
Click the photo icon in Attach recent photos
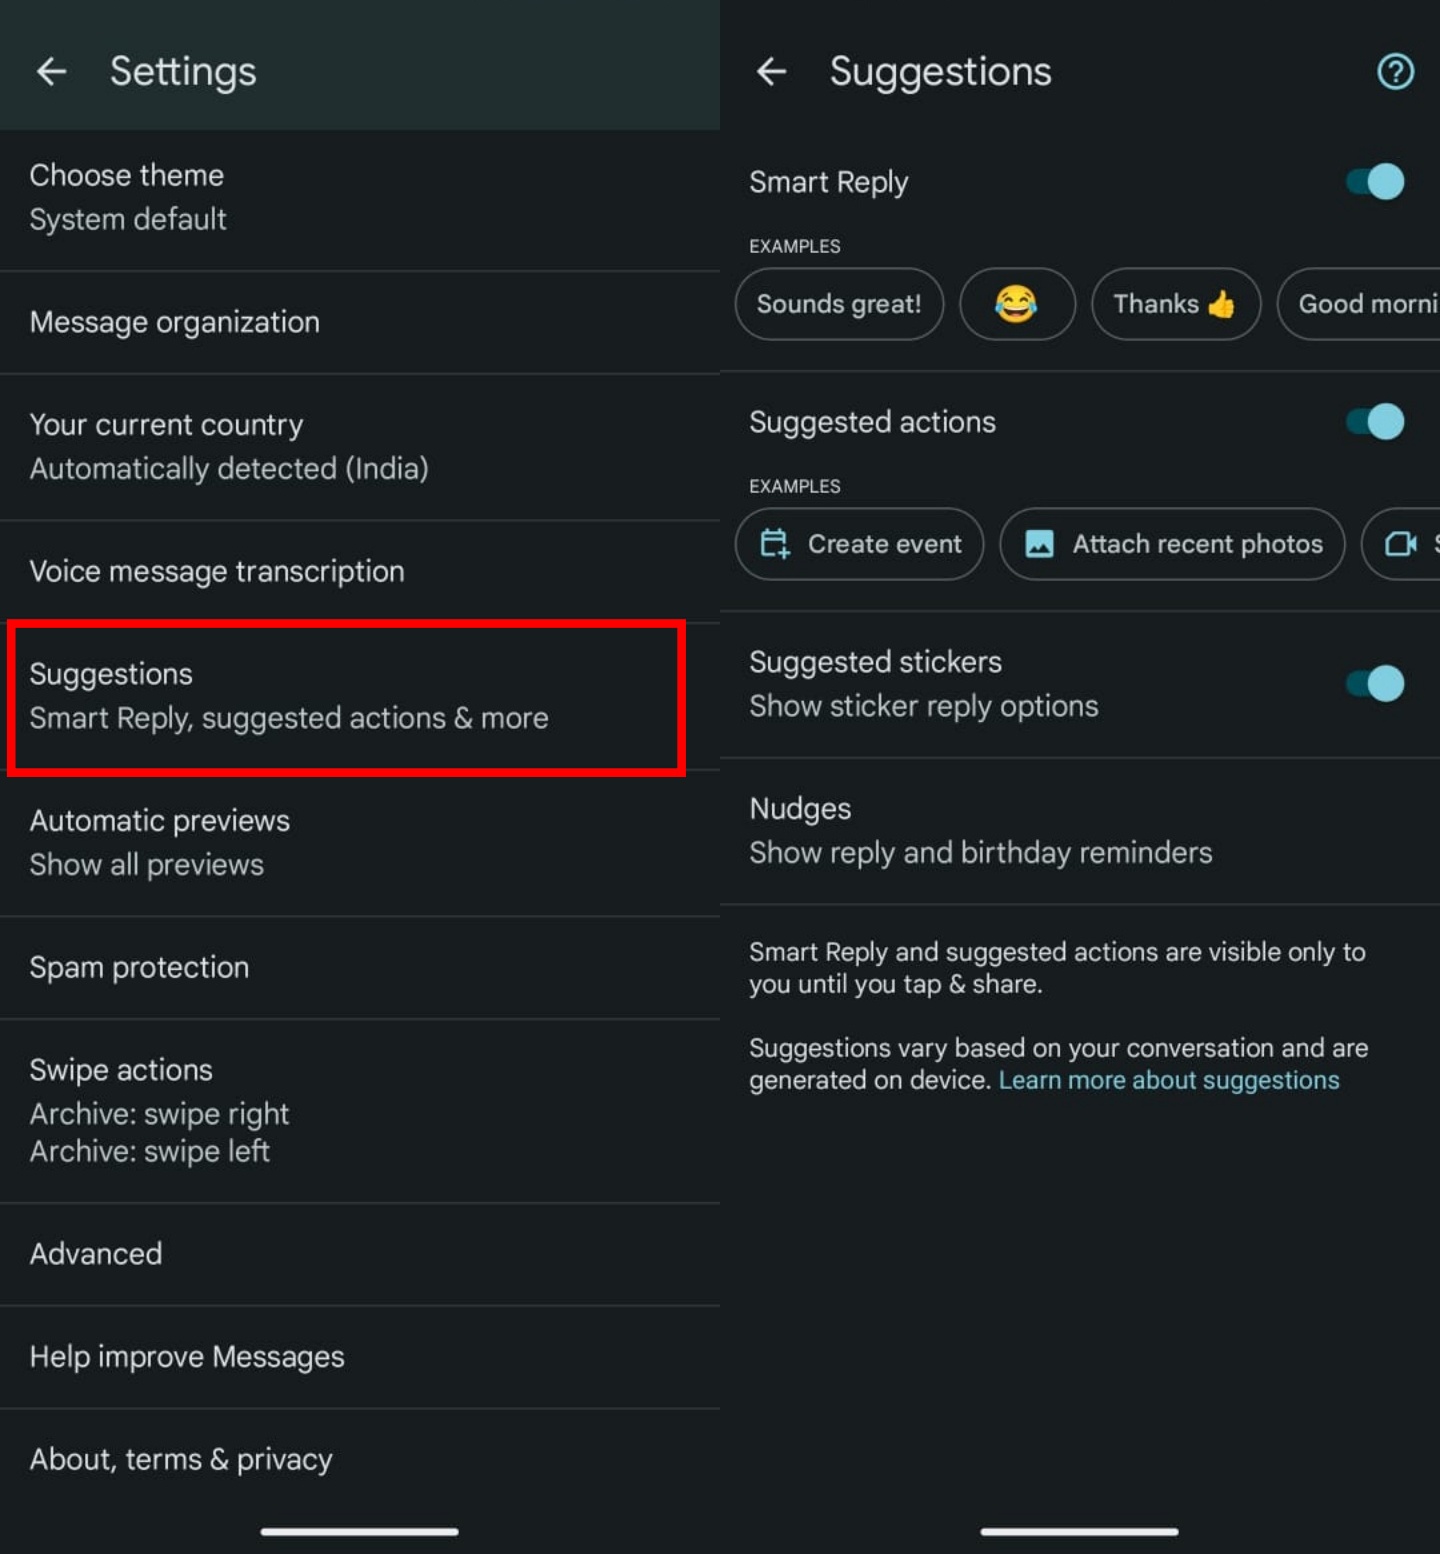click(1041, 544)
